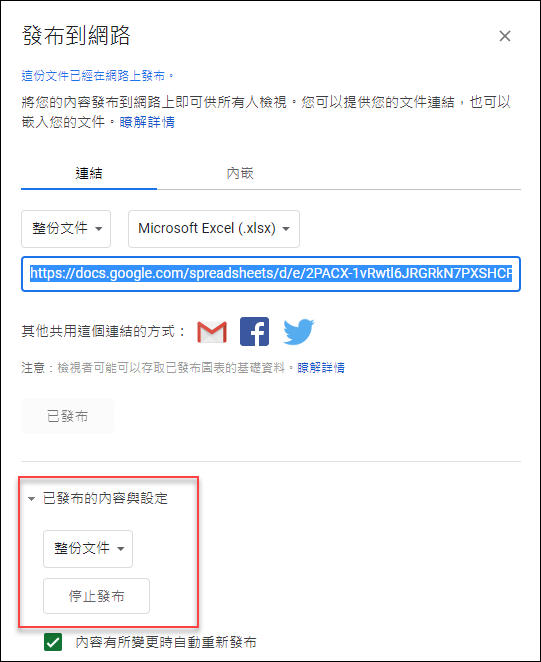Share the link on Facebook
The image size is (541, 662).
pos(254,331)
